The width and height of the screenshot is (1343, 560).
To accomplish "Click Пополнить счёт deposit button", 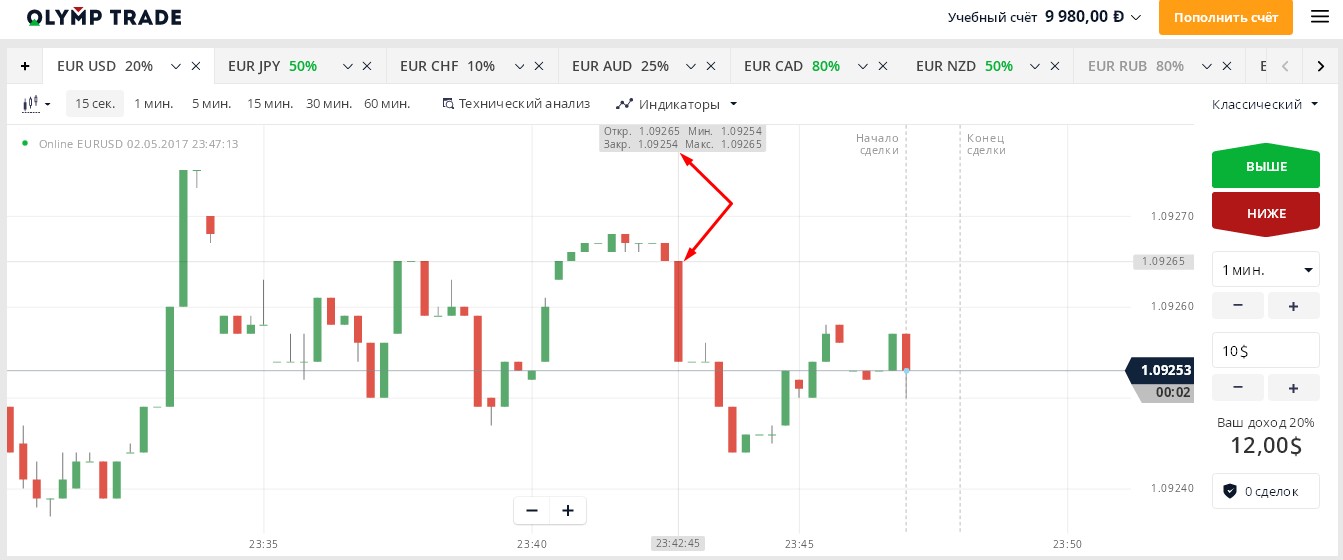I will point(1226,17).
